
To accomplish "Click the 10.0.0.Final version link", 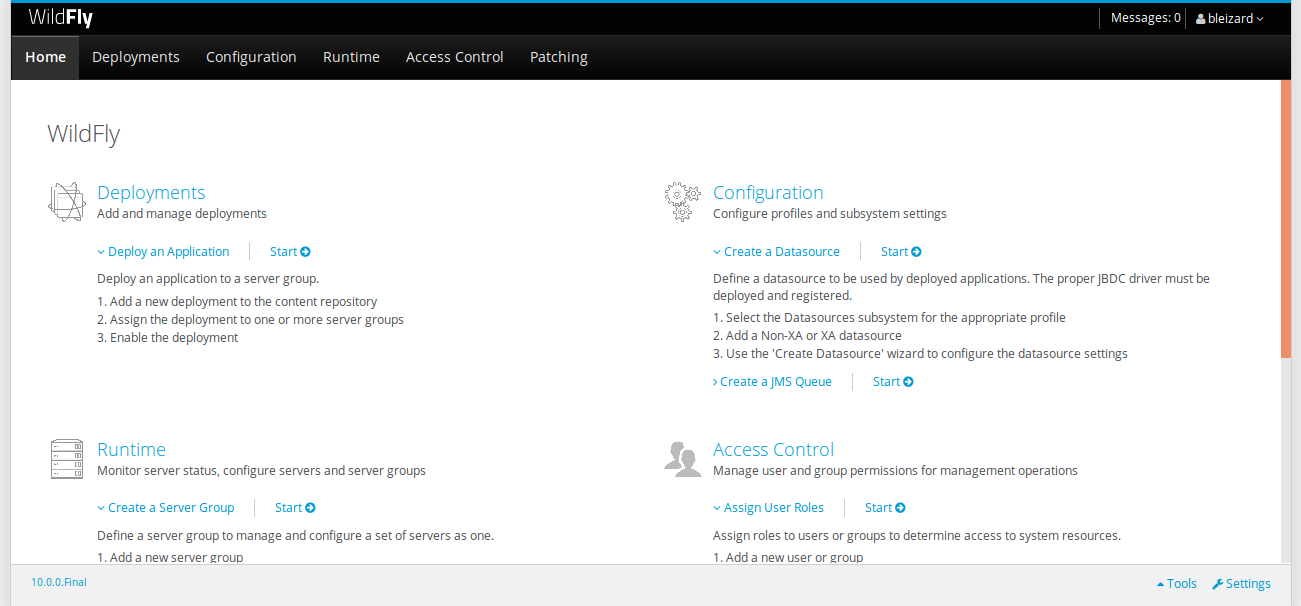I will 59,582.
